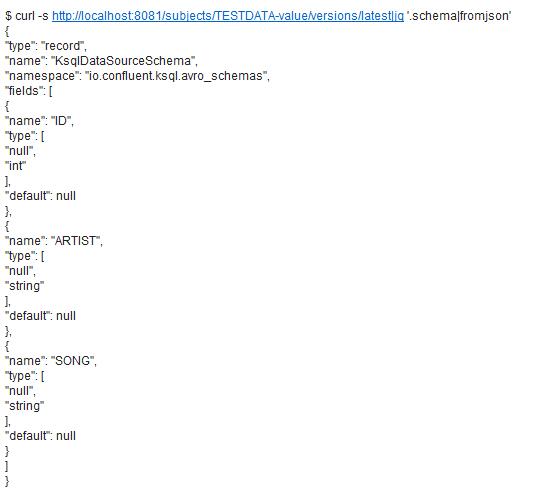Click the "int" type value
Screen dimensions: 553x493
pyautogui.click(x=16, y=166)
